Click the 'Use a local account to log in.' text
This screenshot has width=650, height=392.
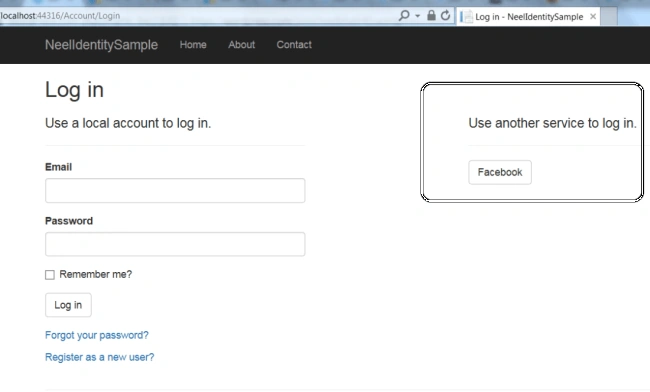[x=128, y=123]
